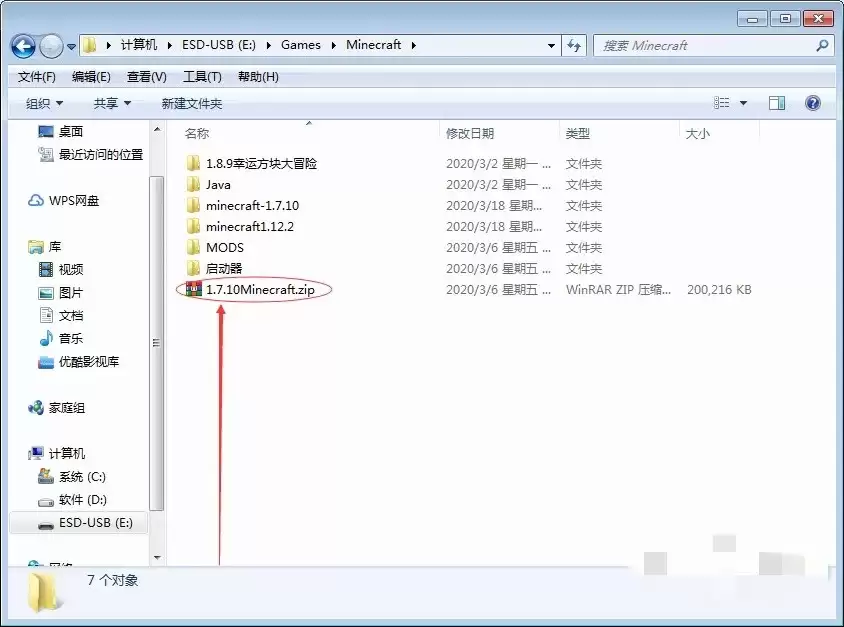This screenshot has width=844, height=627.
Task: Select Games breadcrumb in address bar
Action: [x=300, y=45]
